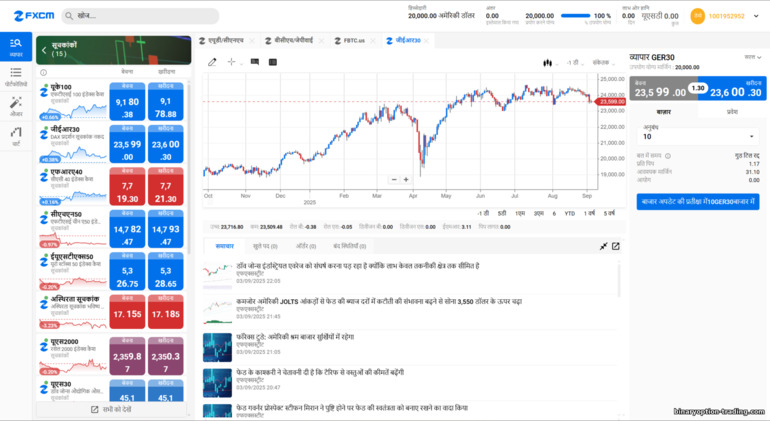Screen dimensions: 770x421
Task: Open the chart type dropdown arrow
Action: (x=557, y=64)
